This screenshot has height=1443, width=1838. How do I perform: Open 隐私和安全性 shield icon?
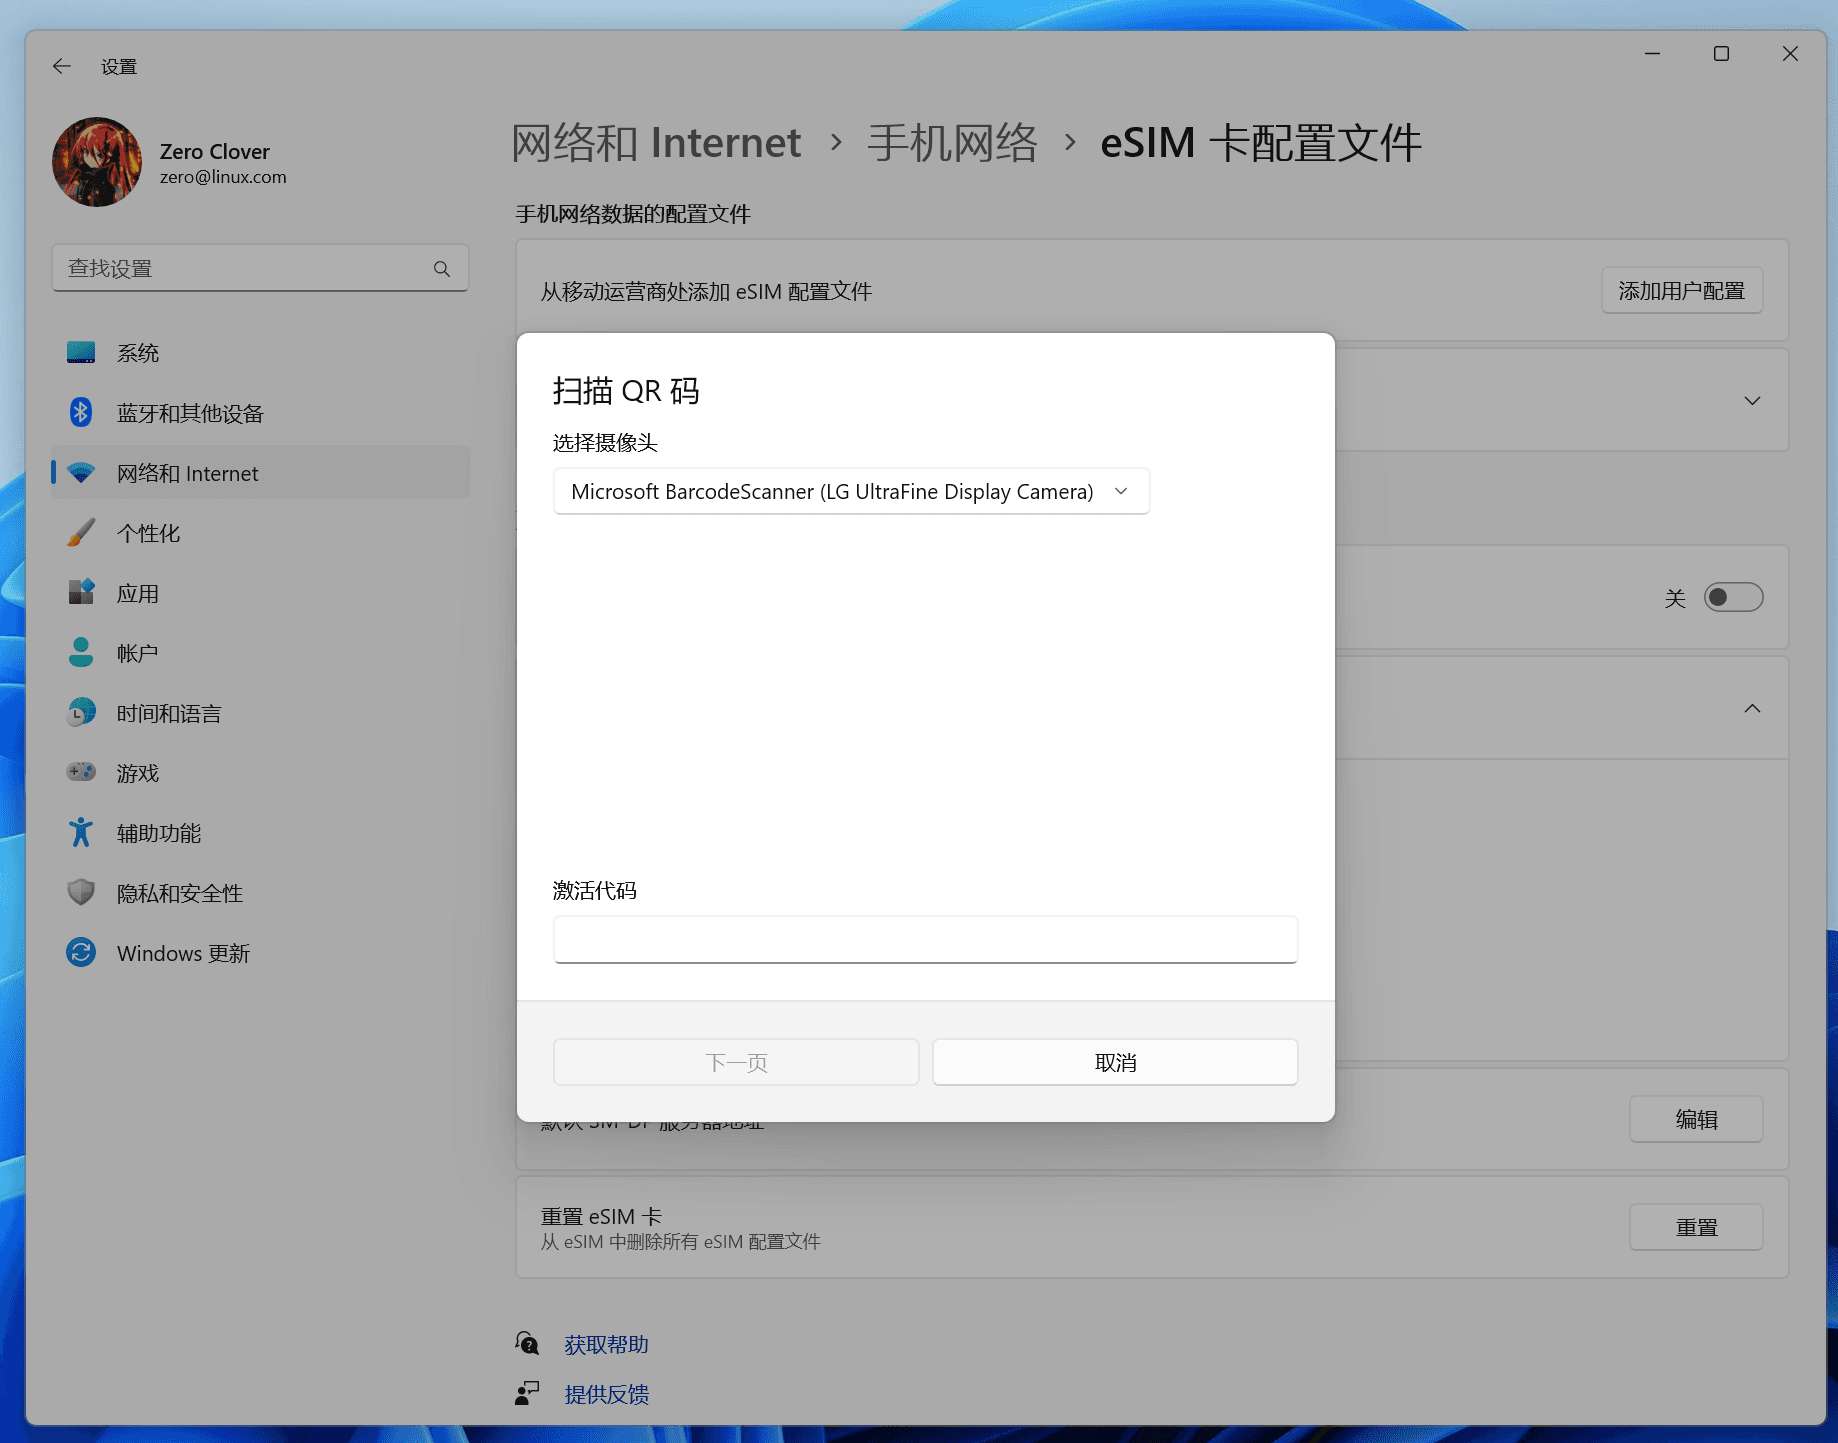coord(81,892)
